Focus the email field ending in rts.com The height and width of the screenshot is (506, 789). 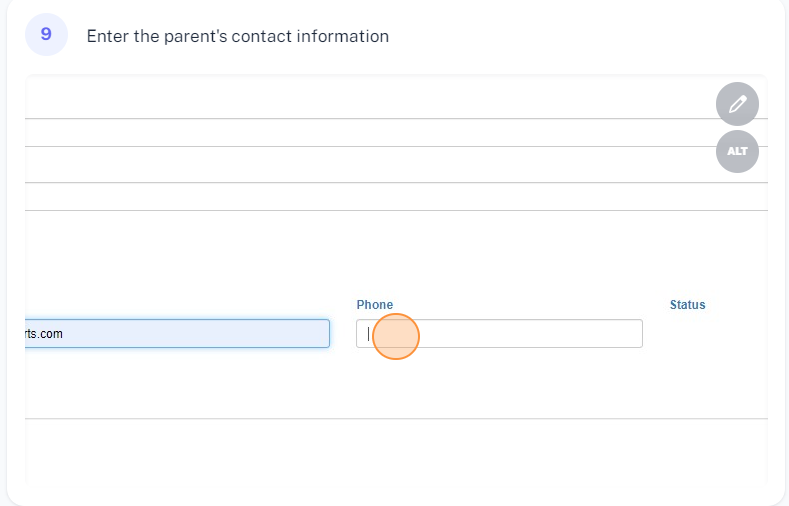(177, 334)
